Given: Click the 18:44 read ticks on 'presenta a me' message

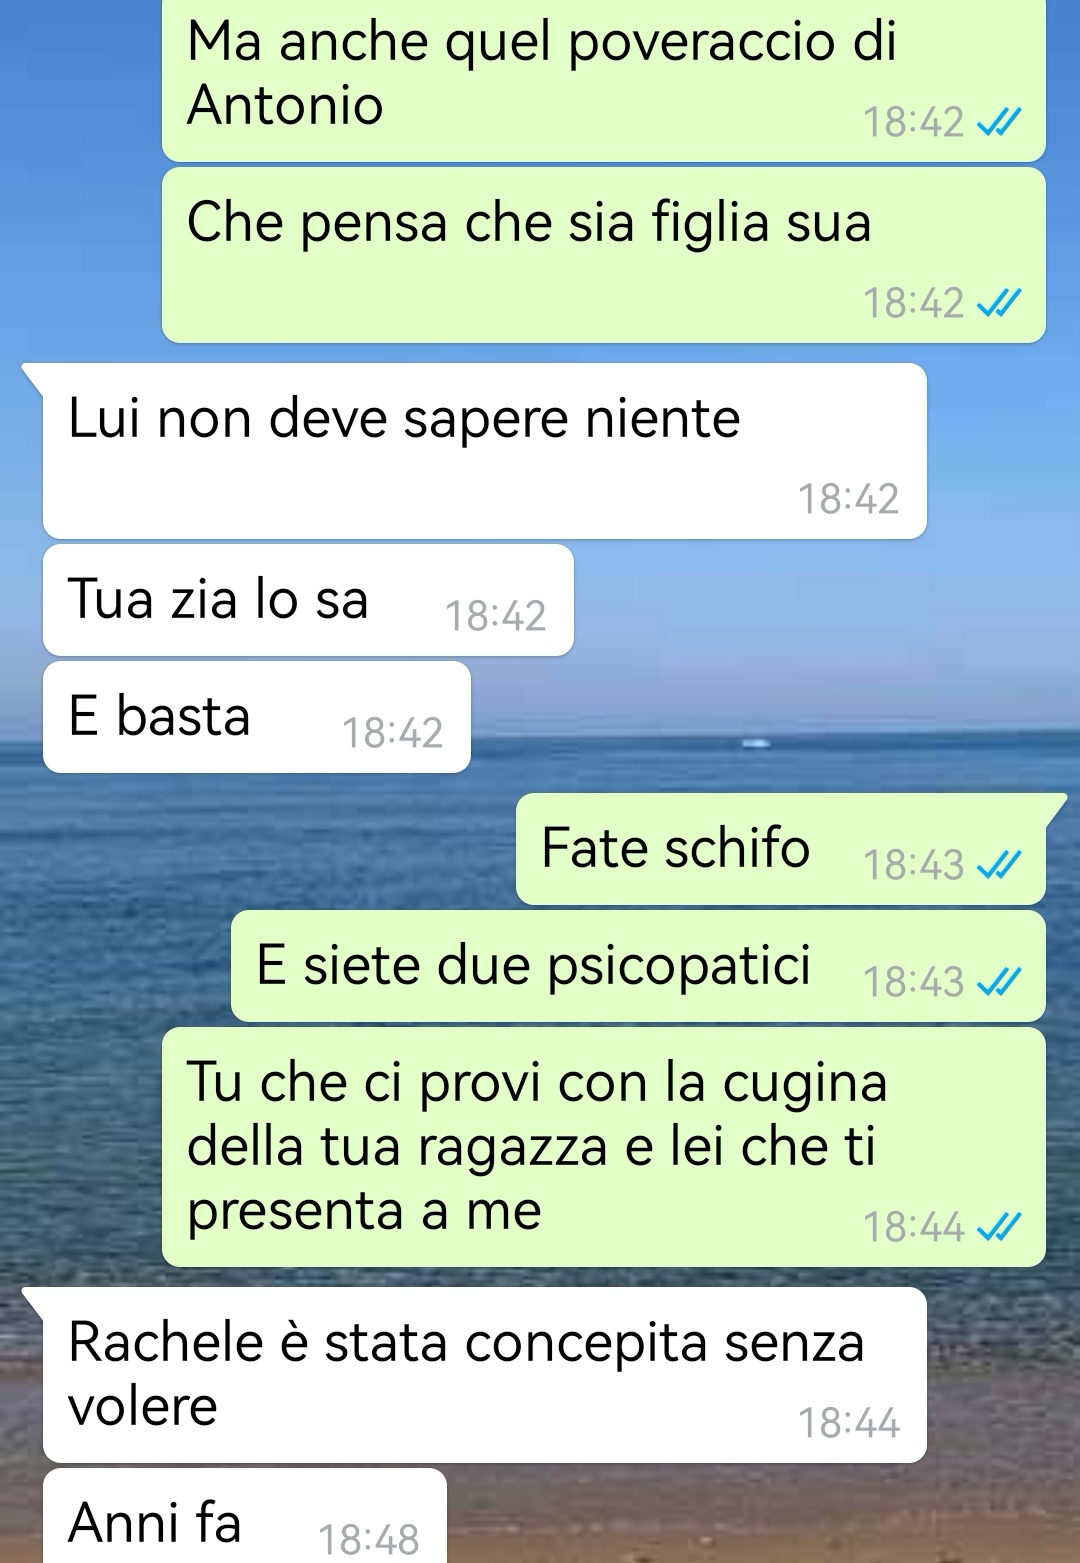Looking at the screenshot, I should (x=998, y=1226).
